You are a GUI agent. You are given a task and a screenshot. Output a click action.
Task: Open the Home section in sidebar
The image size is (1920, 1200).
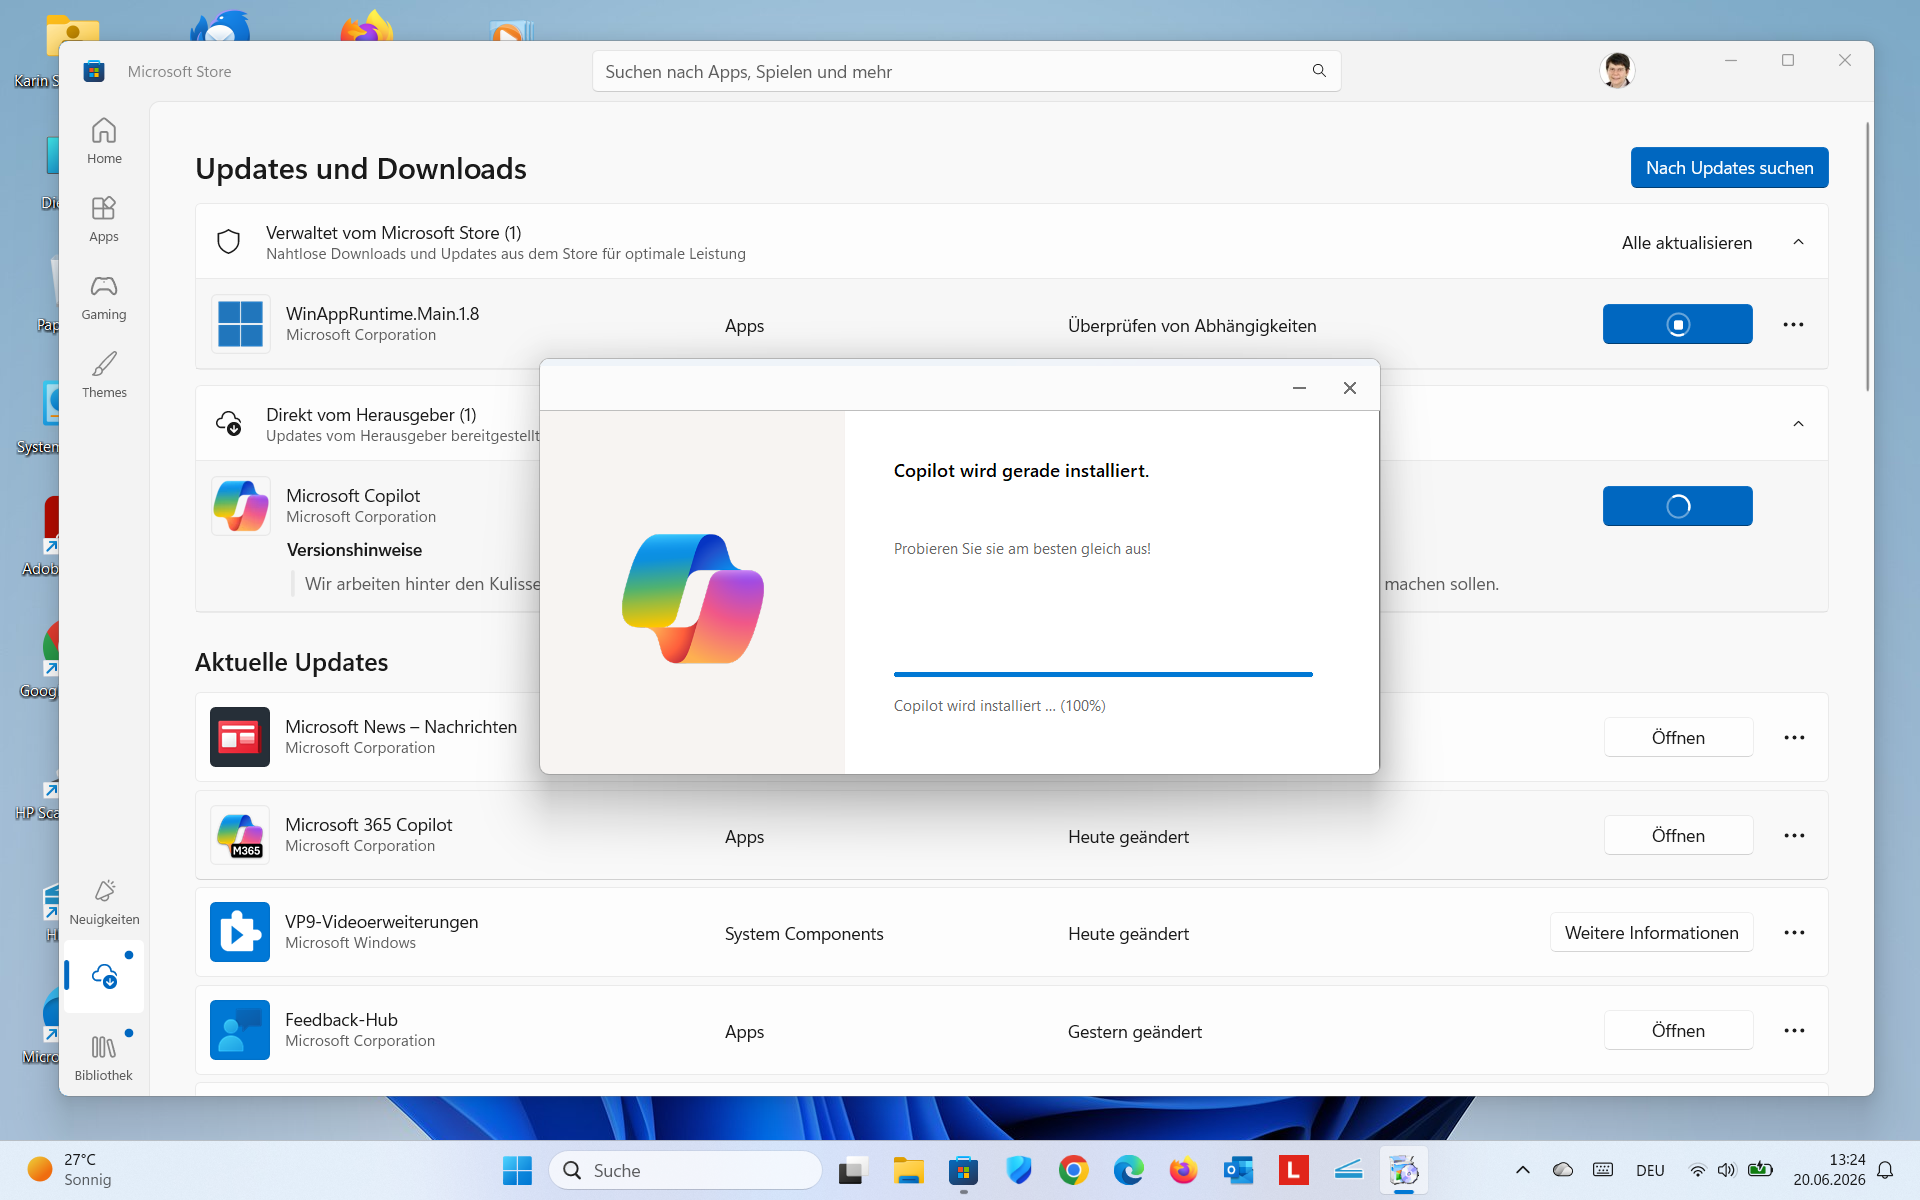tap(104, 141)
